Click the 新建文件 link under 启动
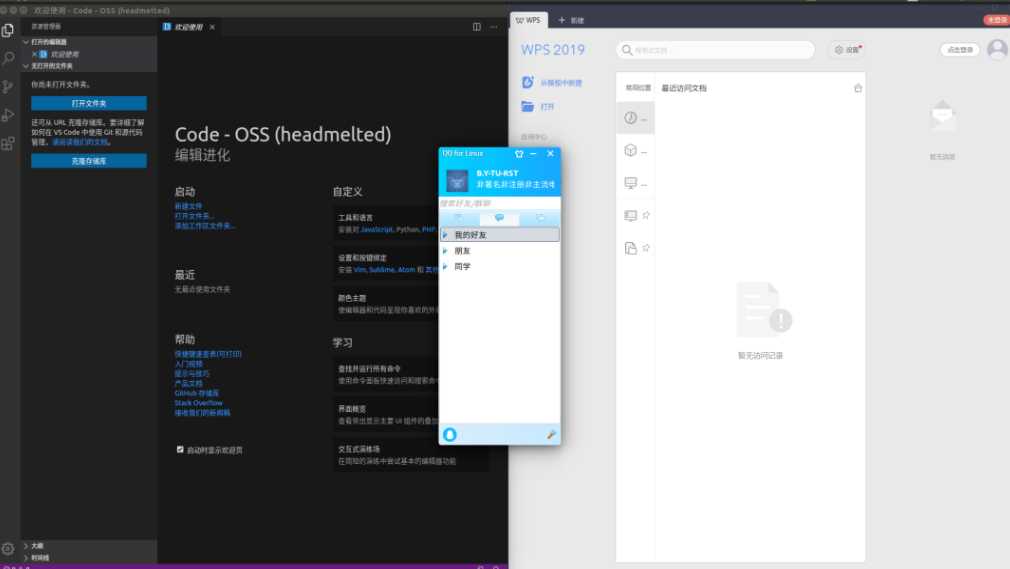The image size is (1010, 569). (x=188, y=206)
